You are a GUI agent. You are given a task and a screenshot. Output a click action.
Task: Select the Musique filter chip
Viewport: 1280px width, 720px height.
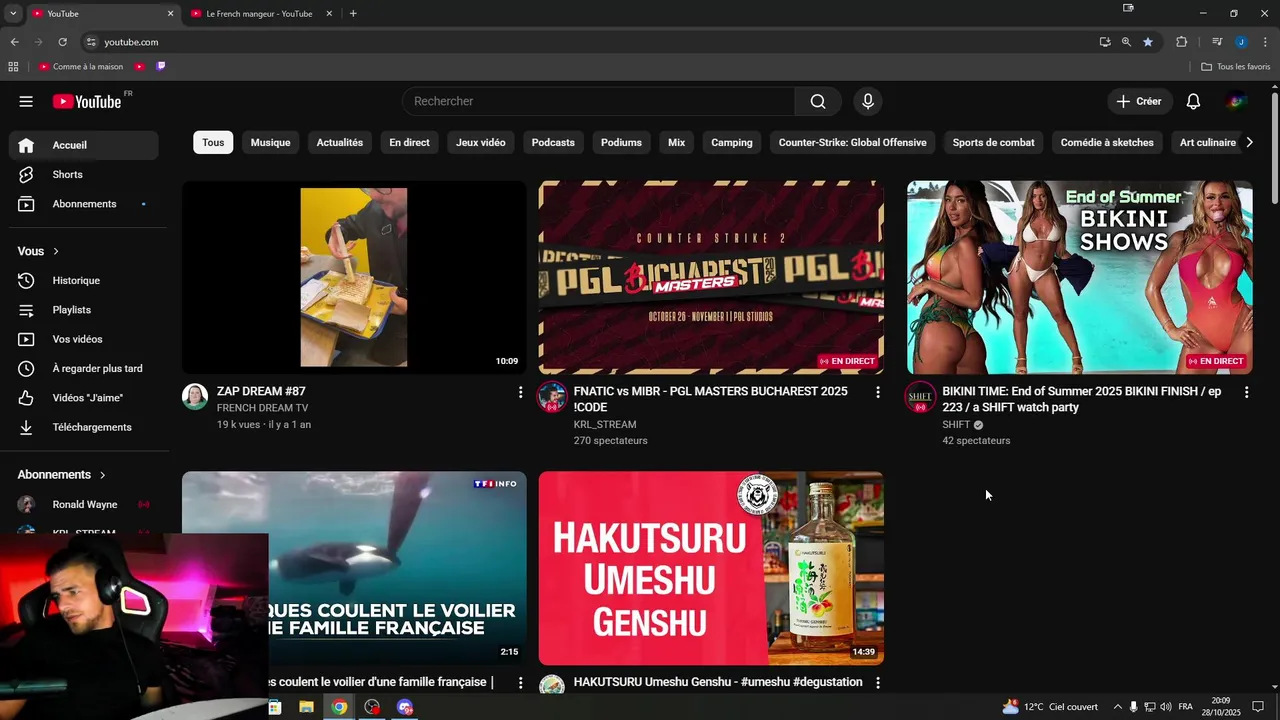[x=270, y=143]
